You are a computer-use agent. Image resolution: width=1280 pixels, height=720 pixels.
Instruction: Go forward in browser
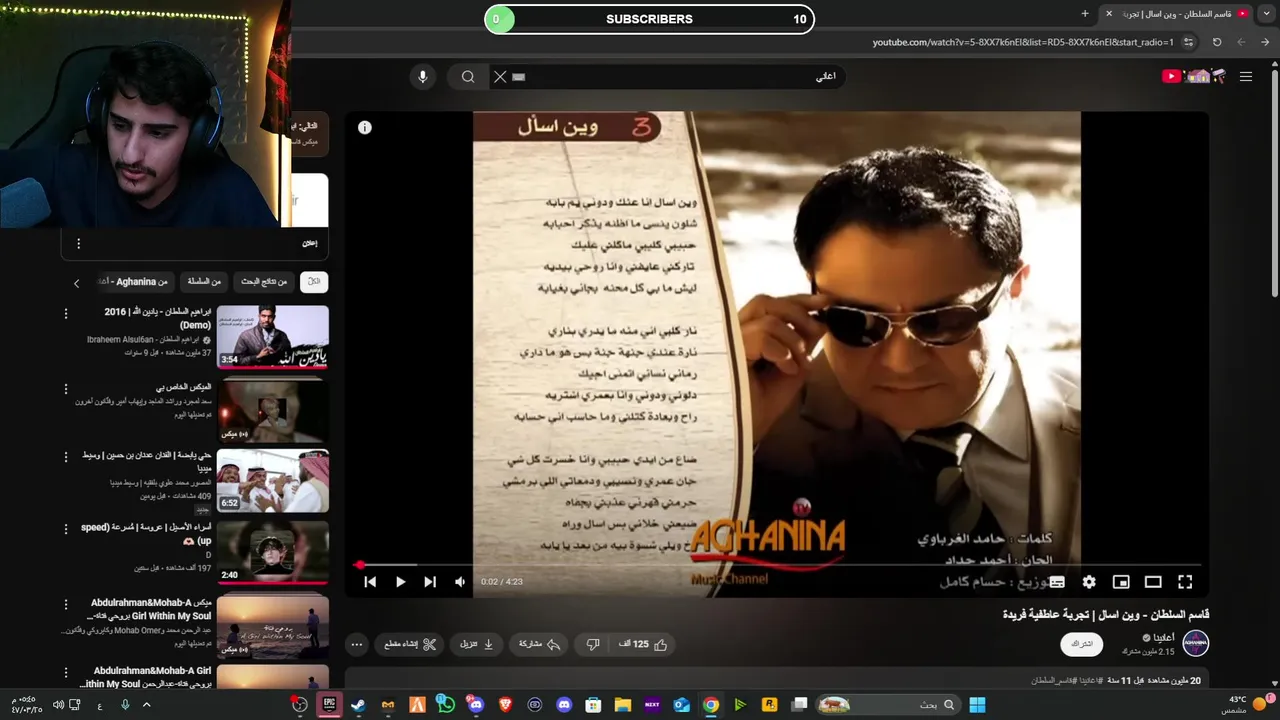(1241, 42)
